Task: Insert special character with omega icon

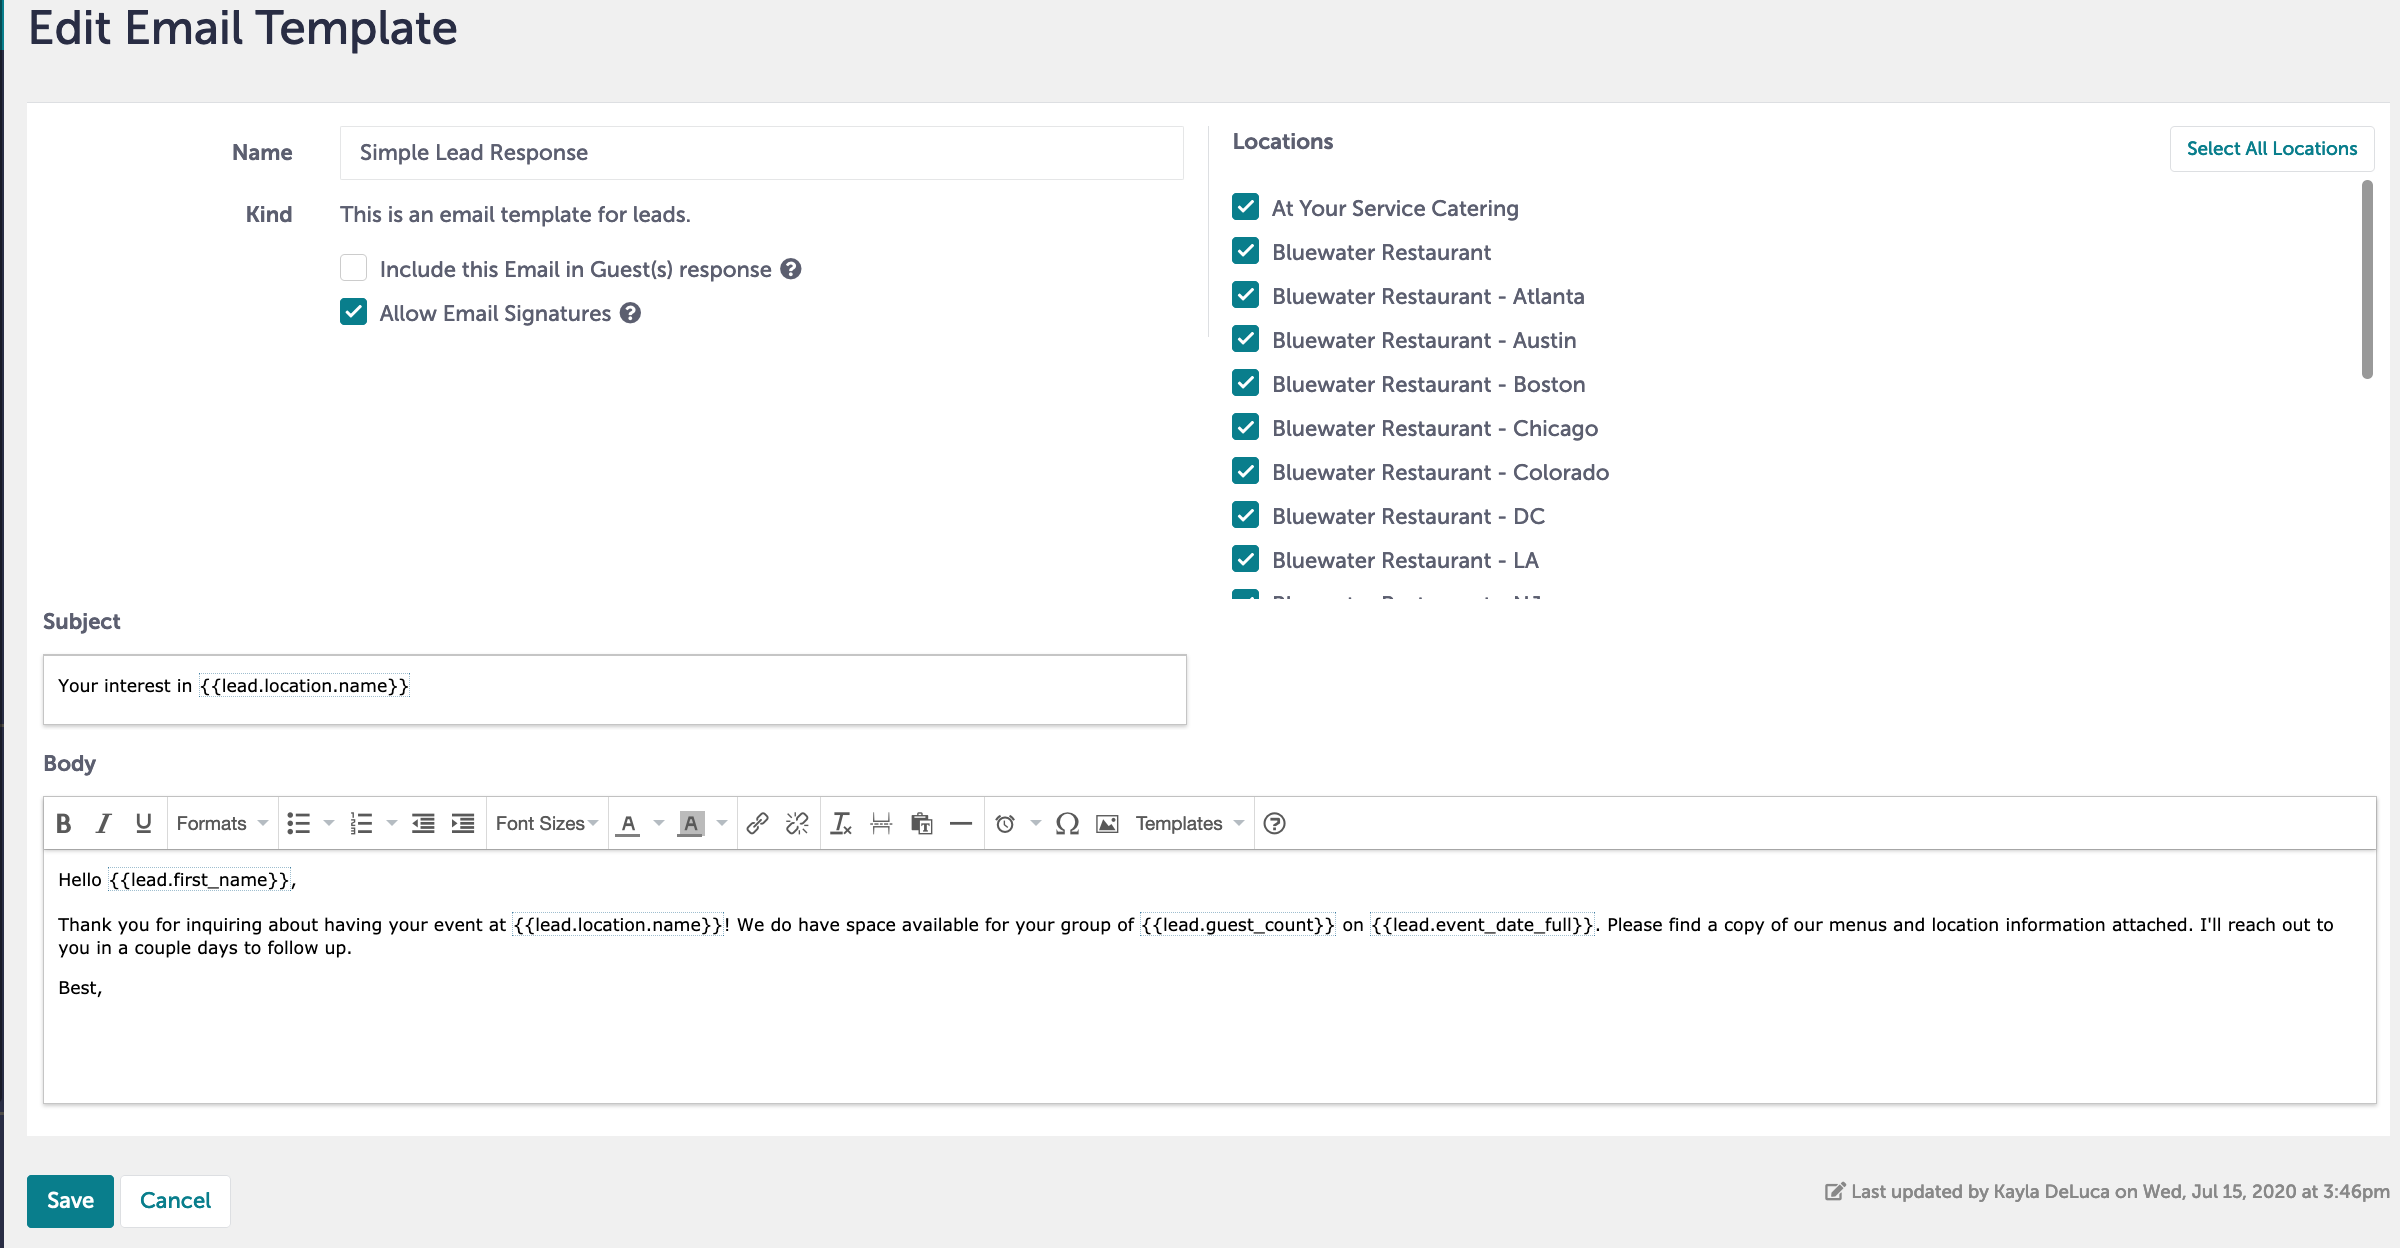Action: [x=1067, y=823]
